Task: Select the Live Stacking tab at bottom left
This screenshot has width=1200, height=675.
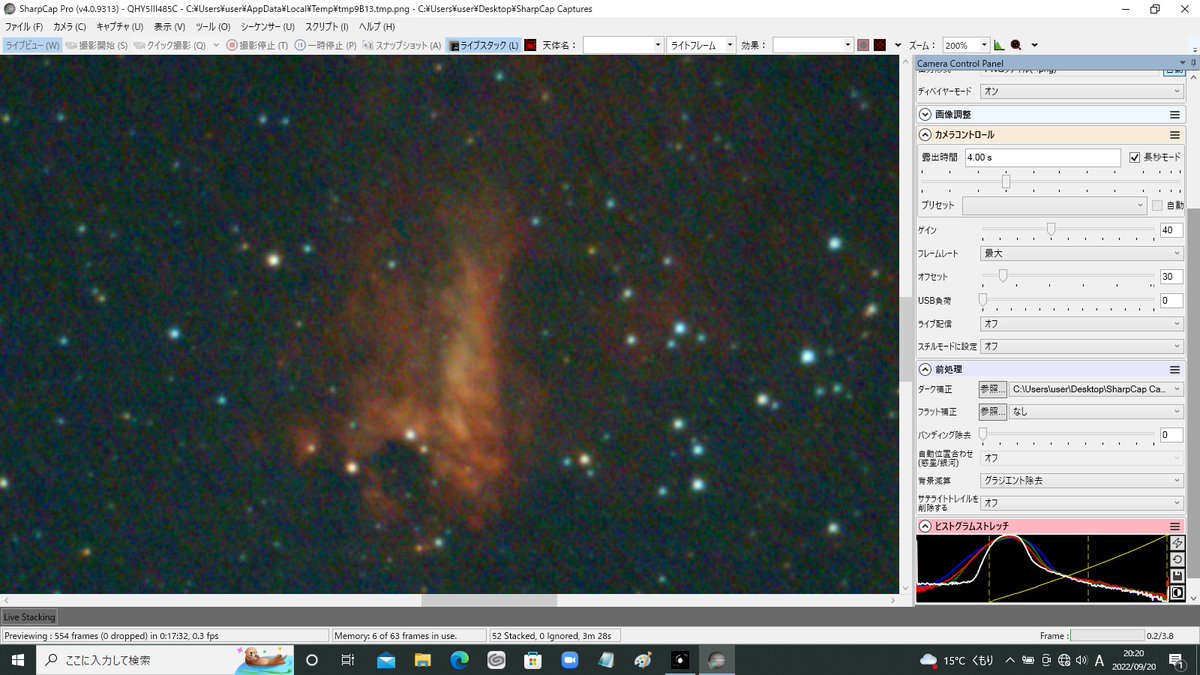Action: 29,617
